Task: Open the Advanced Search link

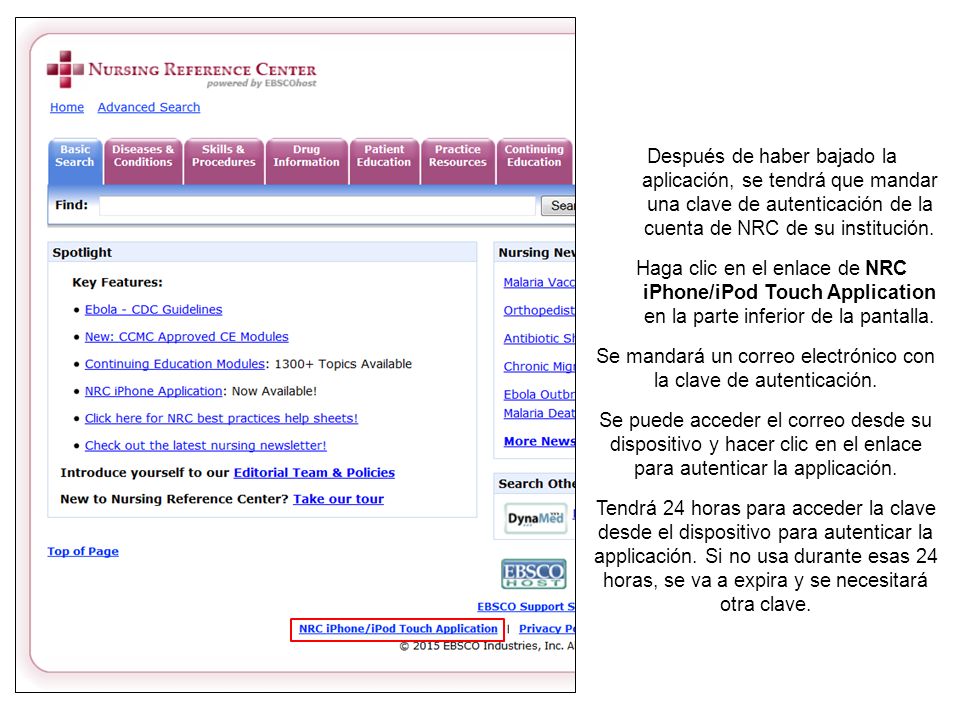Action: [149, 107]
